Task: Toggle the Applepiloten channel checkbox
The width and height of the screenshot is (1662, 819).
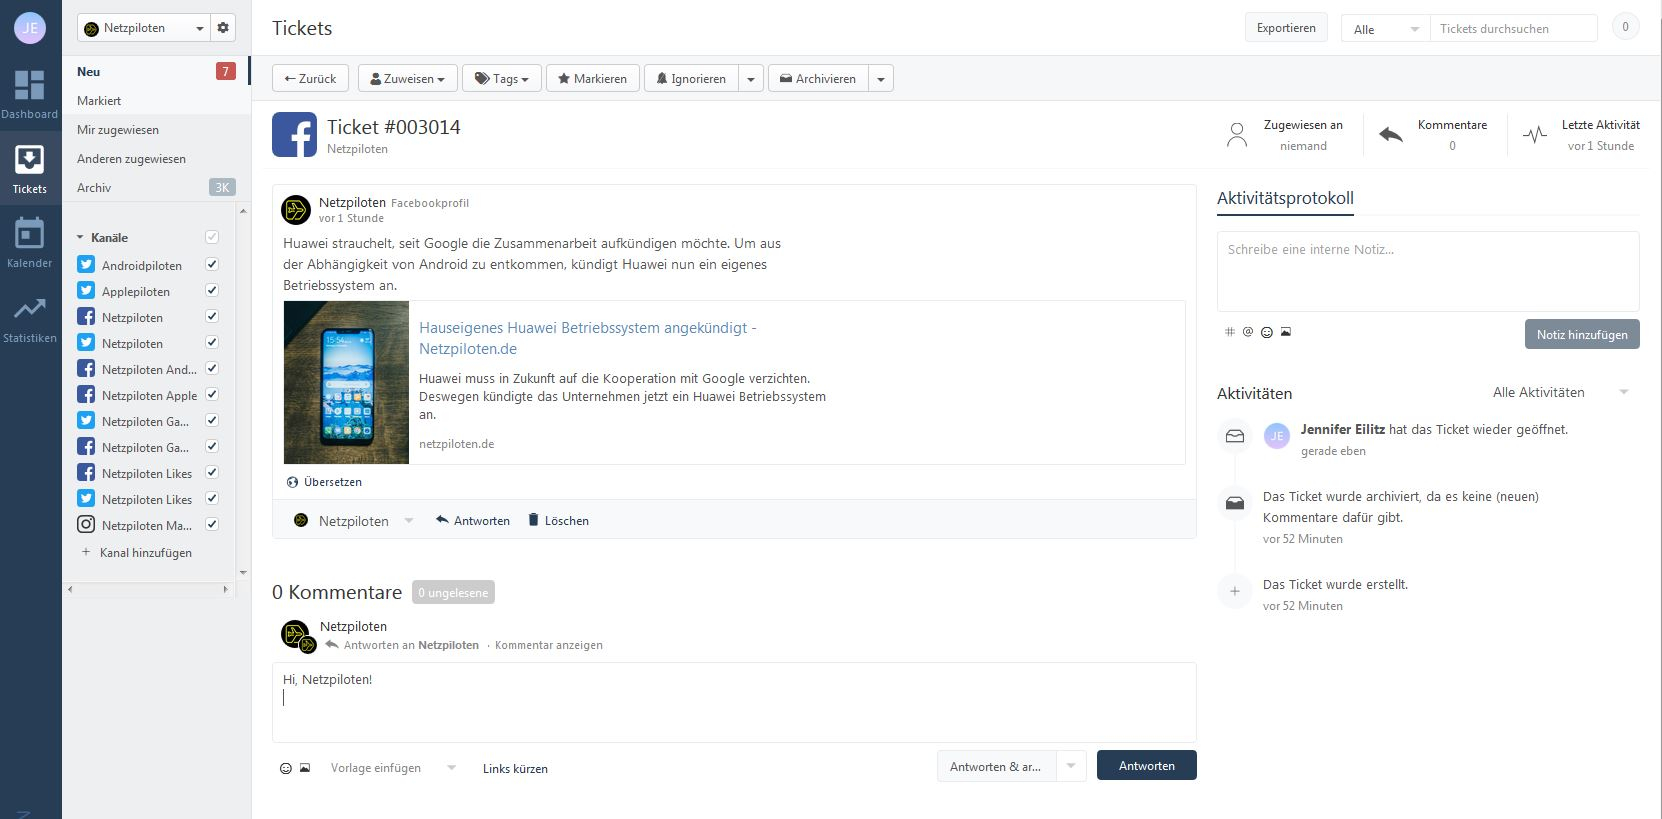Action: [212, 291]
